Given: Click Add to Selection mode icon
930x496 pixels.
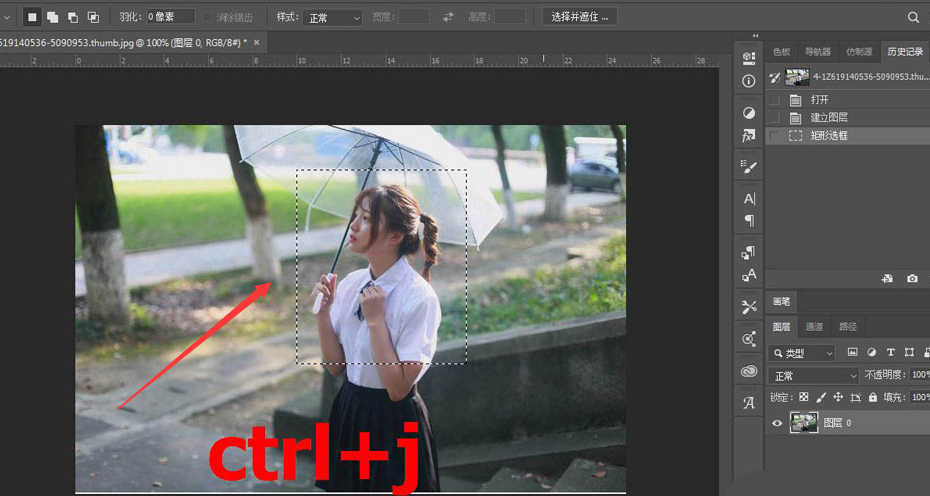Looking at the screenshot, I should 52,17.
